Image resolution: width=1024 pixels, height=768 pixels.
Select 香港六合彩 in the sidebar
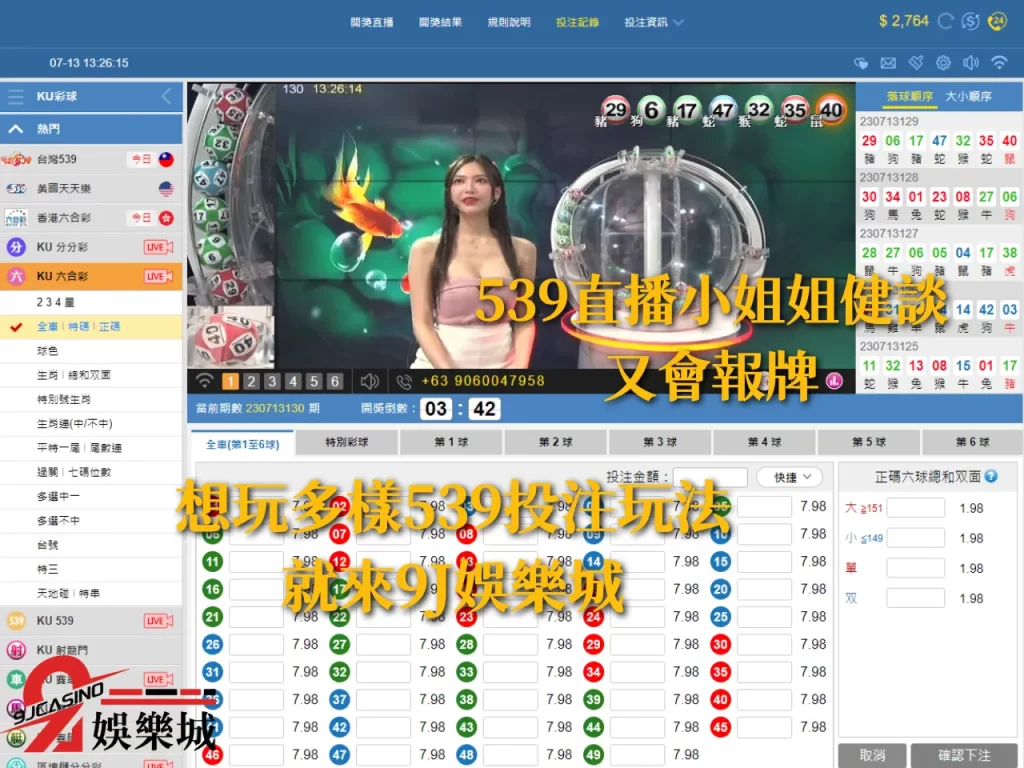[x=91, y=217]
